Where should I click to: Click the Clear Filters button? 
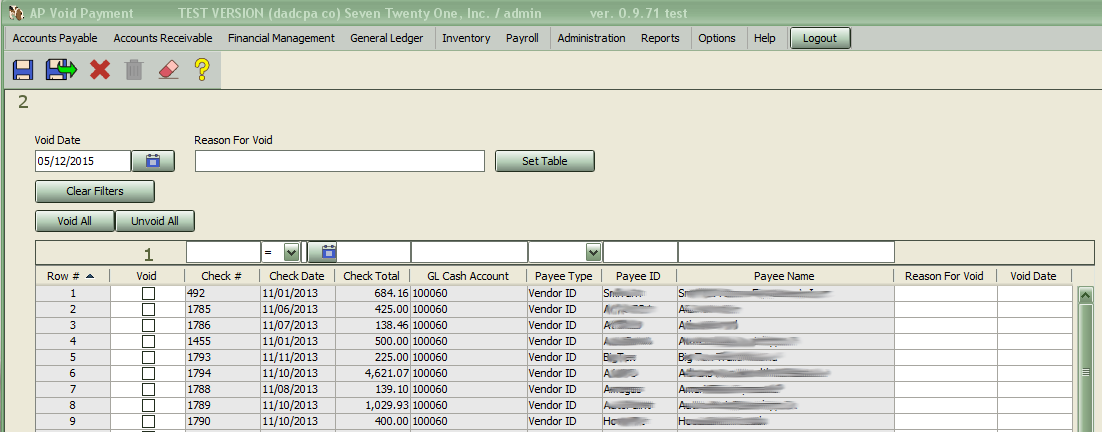coord(95,191)
